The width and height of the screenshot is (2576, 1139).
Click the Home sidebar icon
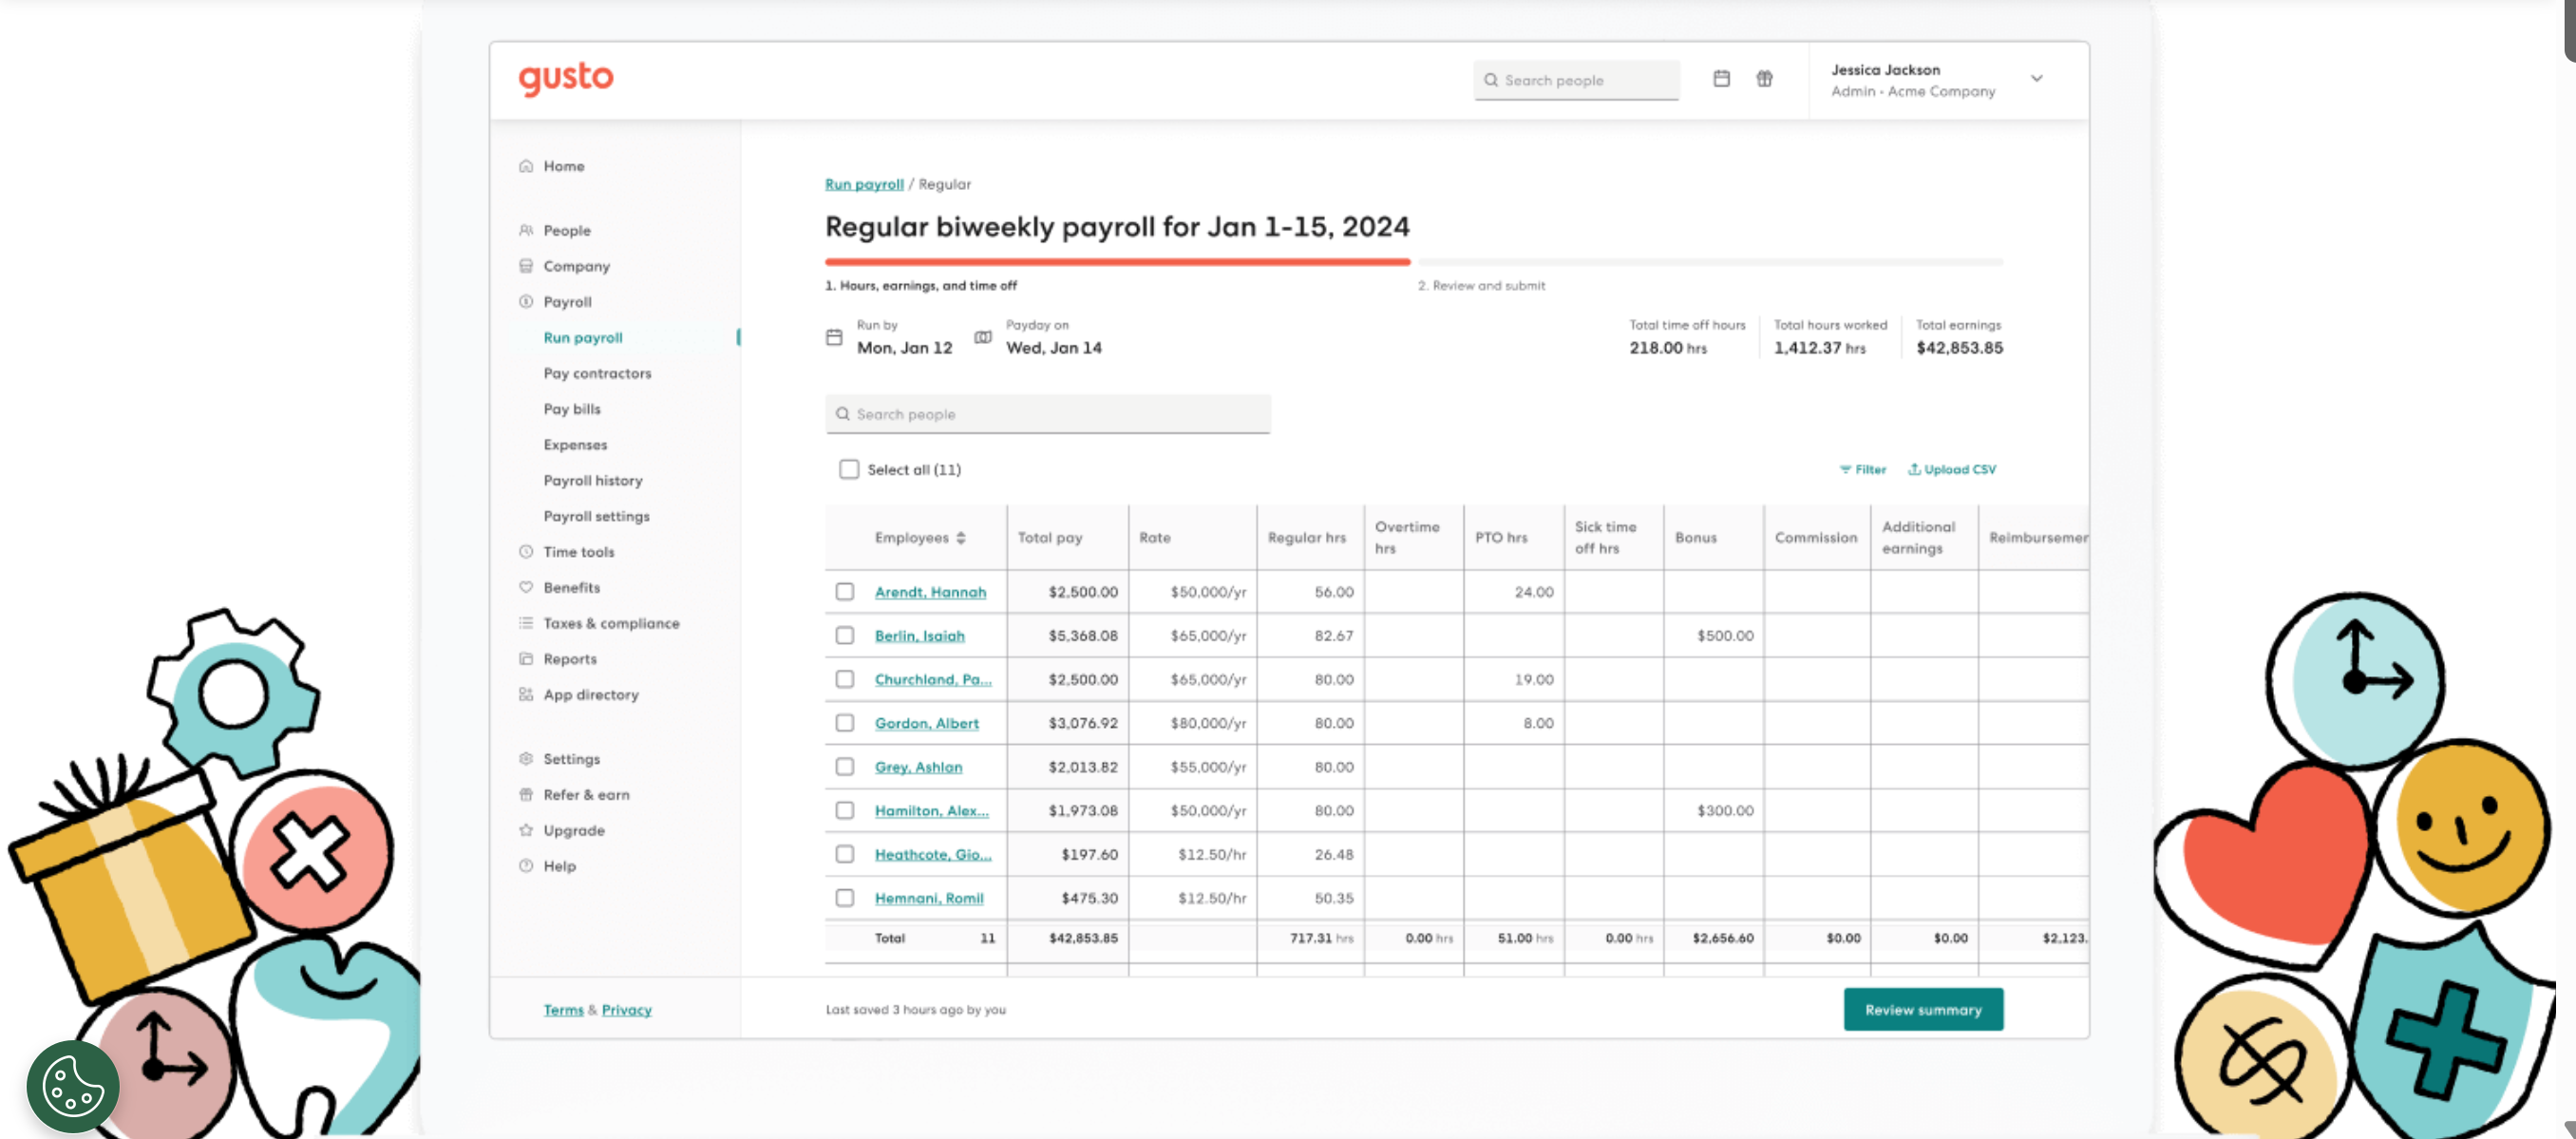click(526, 166)
